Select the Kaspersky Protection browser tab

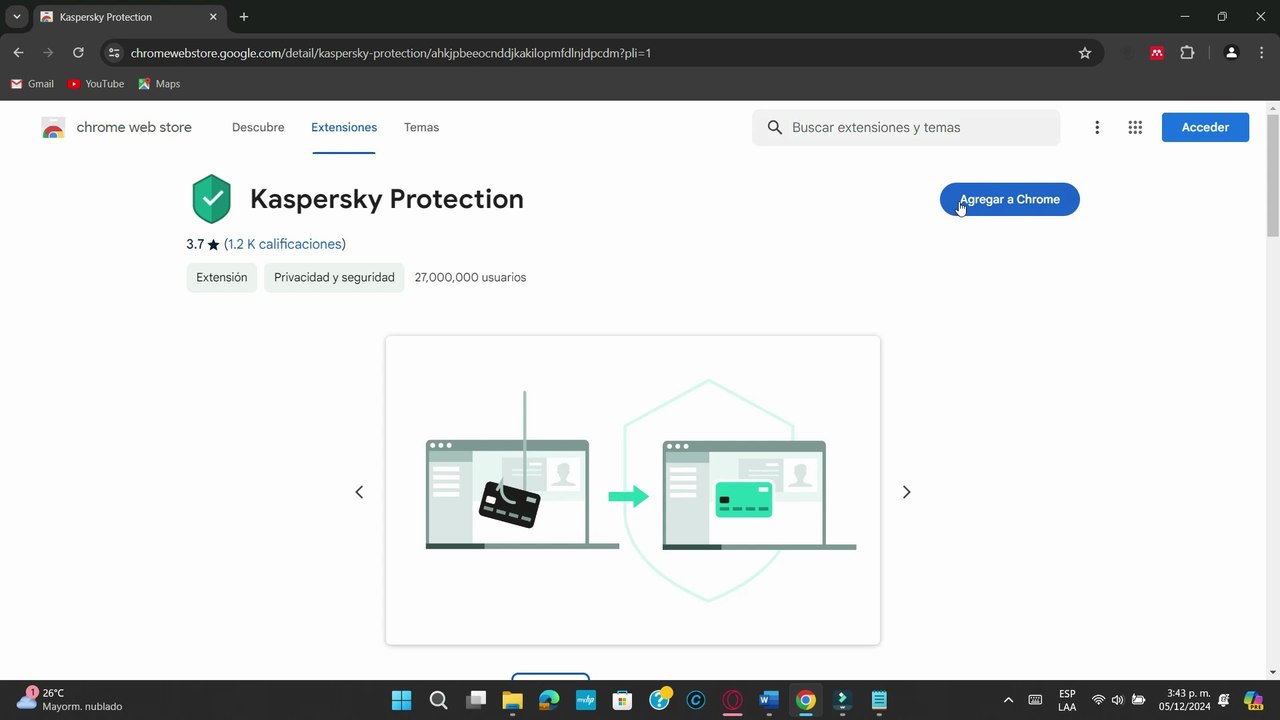(129, 17)
